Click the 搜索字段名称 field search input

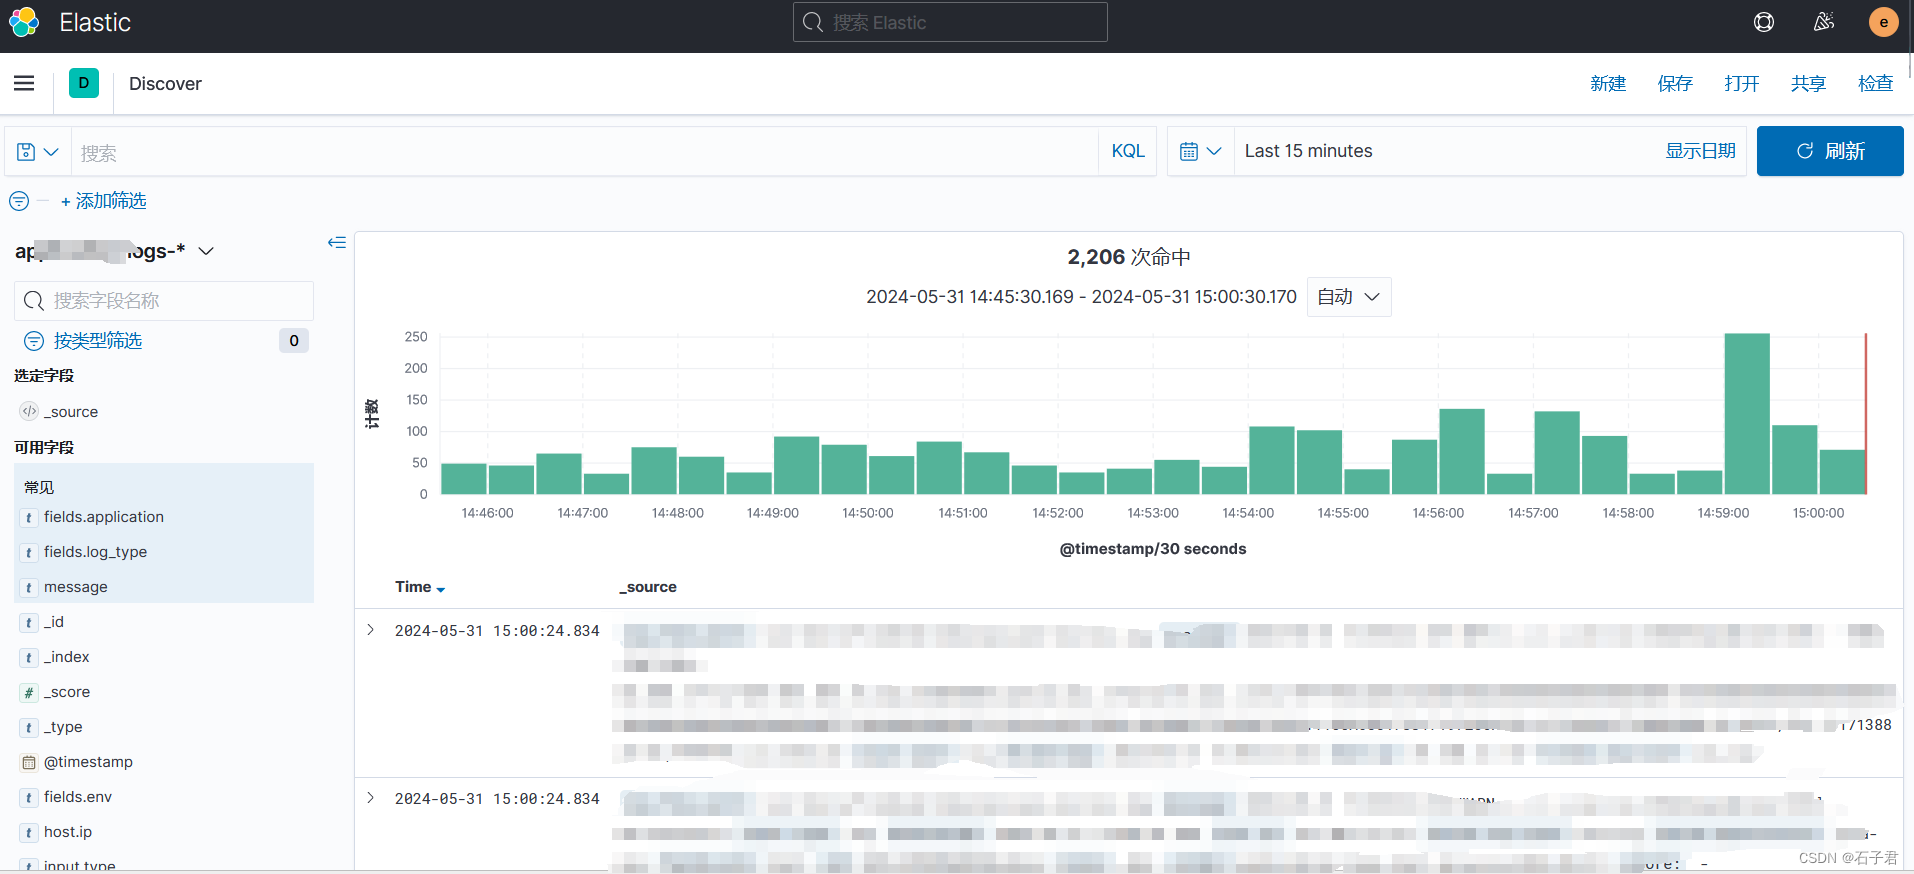(x=164, y=301)
